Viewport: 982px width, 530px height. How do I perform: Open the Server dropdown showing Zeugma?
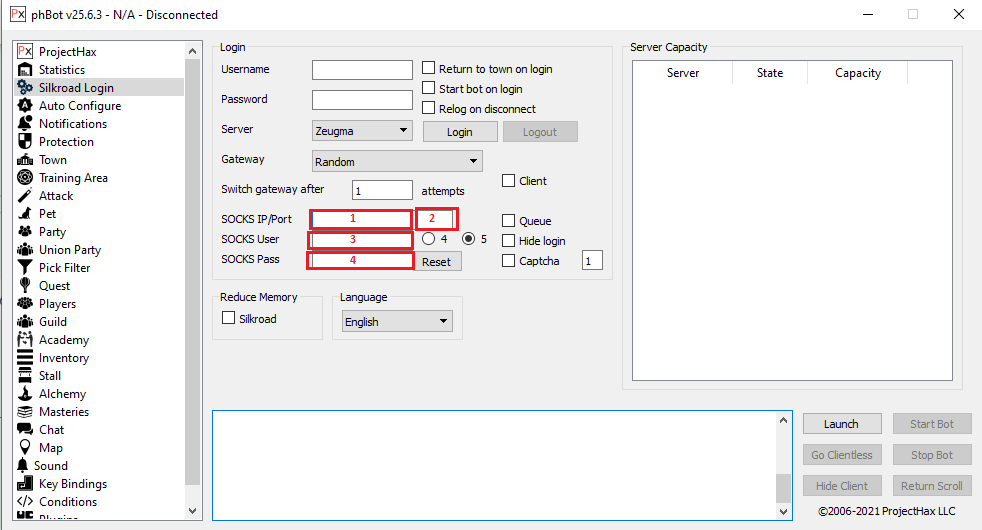click(362, 131)
